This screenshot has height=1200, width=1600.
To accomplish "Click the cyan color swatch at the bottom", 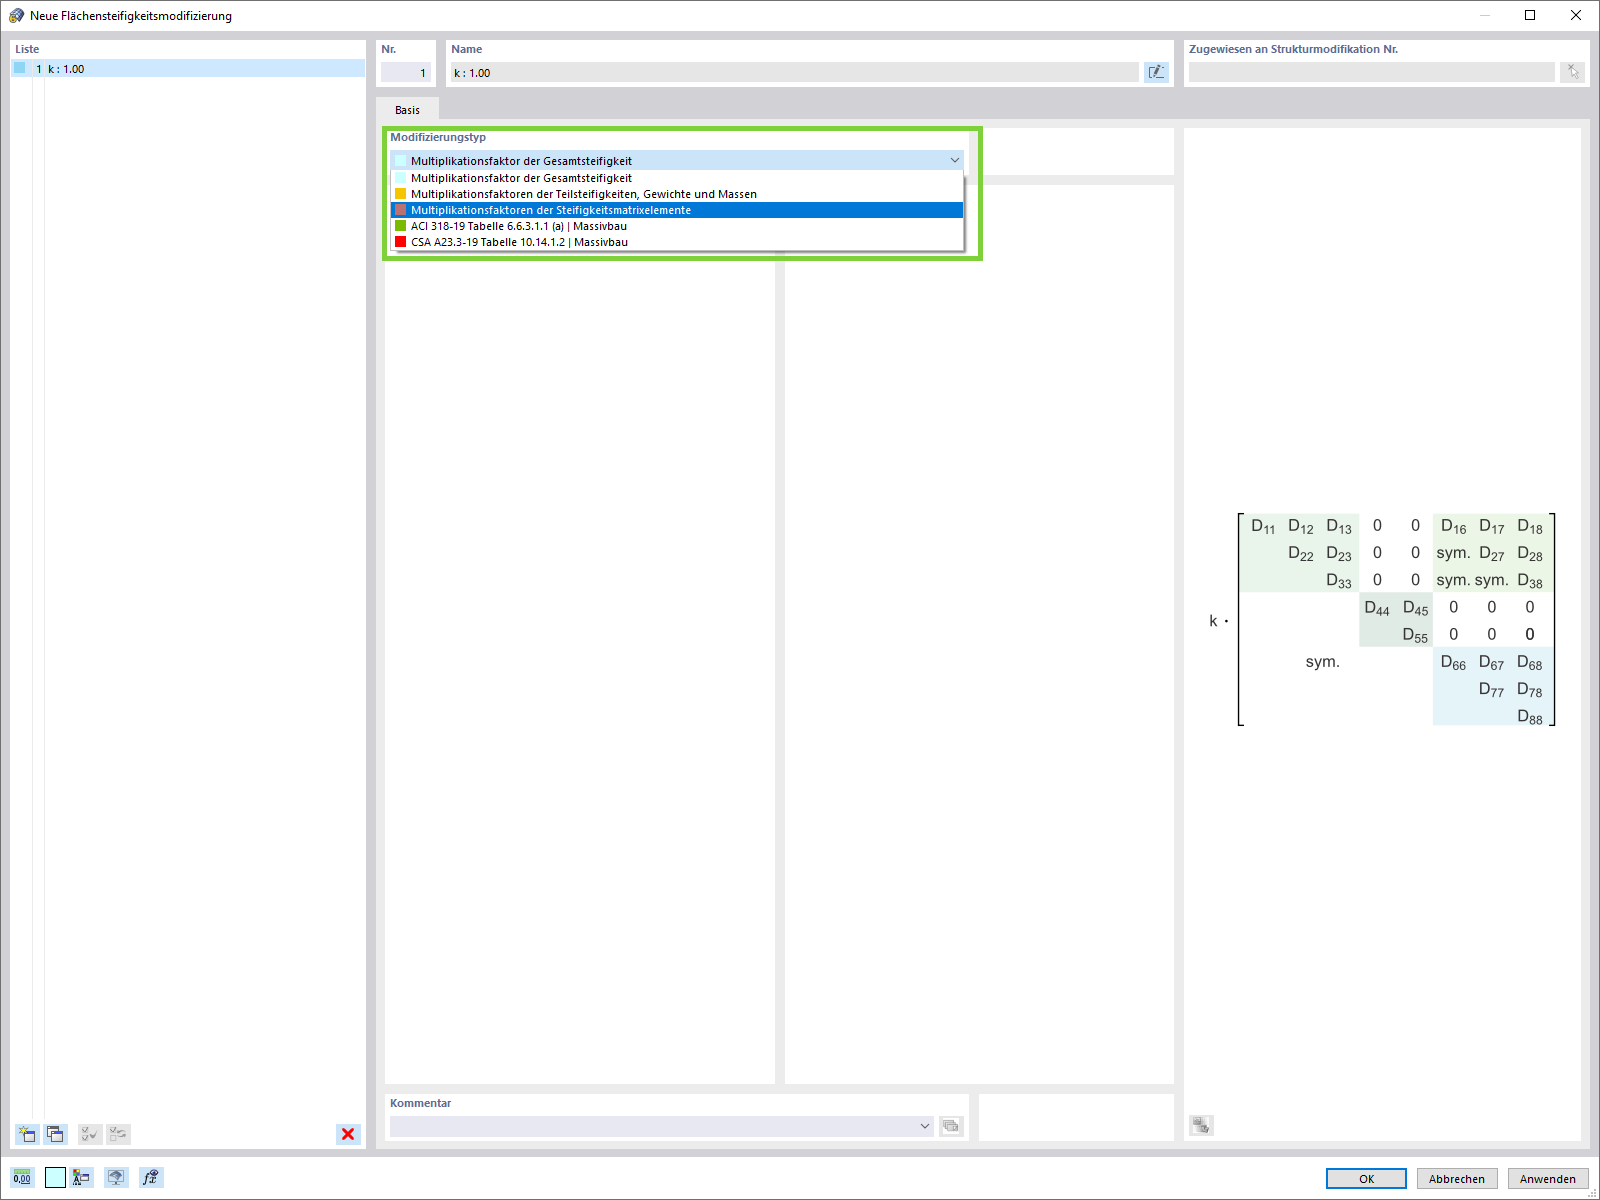I will pyautogui.click(x=55, y=1178).
